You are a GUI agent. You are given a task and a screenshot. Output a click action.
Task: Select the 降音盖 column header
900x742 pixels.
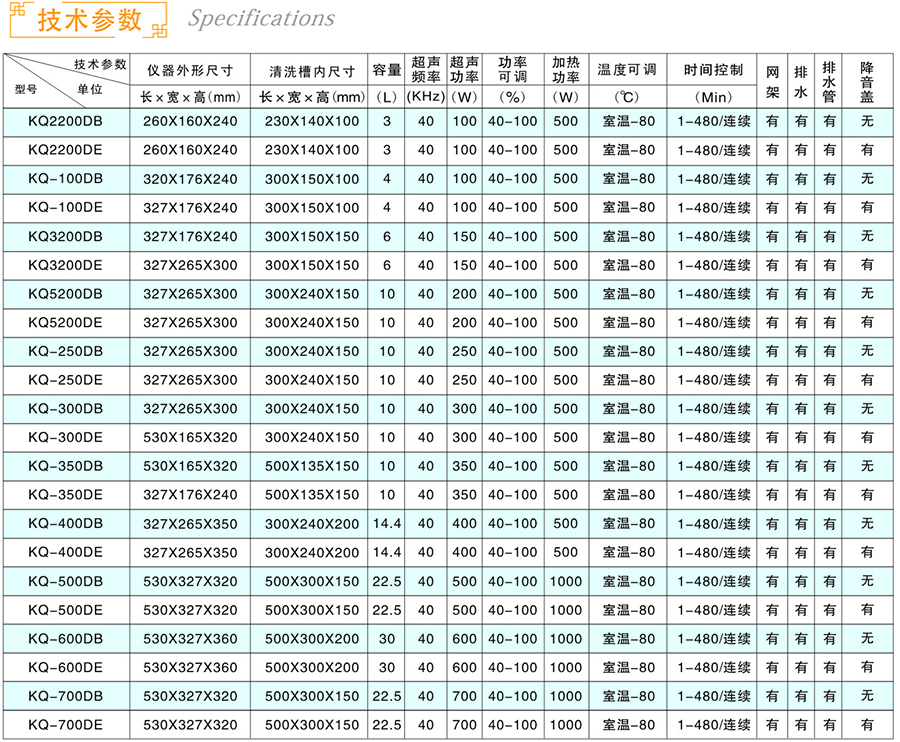867,80
